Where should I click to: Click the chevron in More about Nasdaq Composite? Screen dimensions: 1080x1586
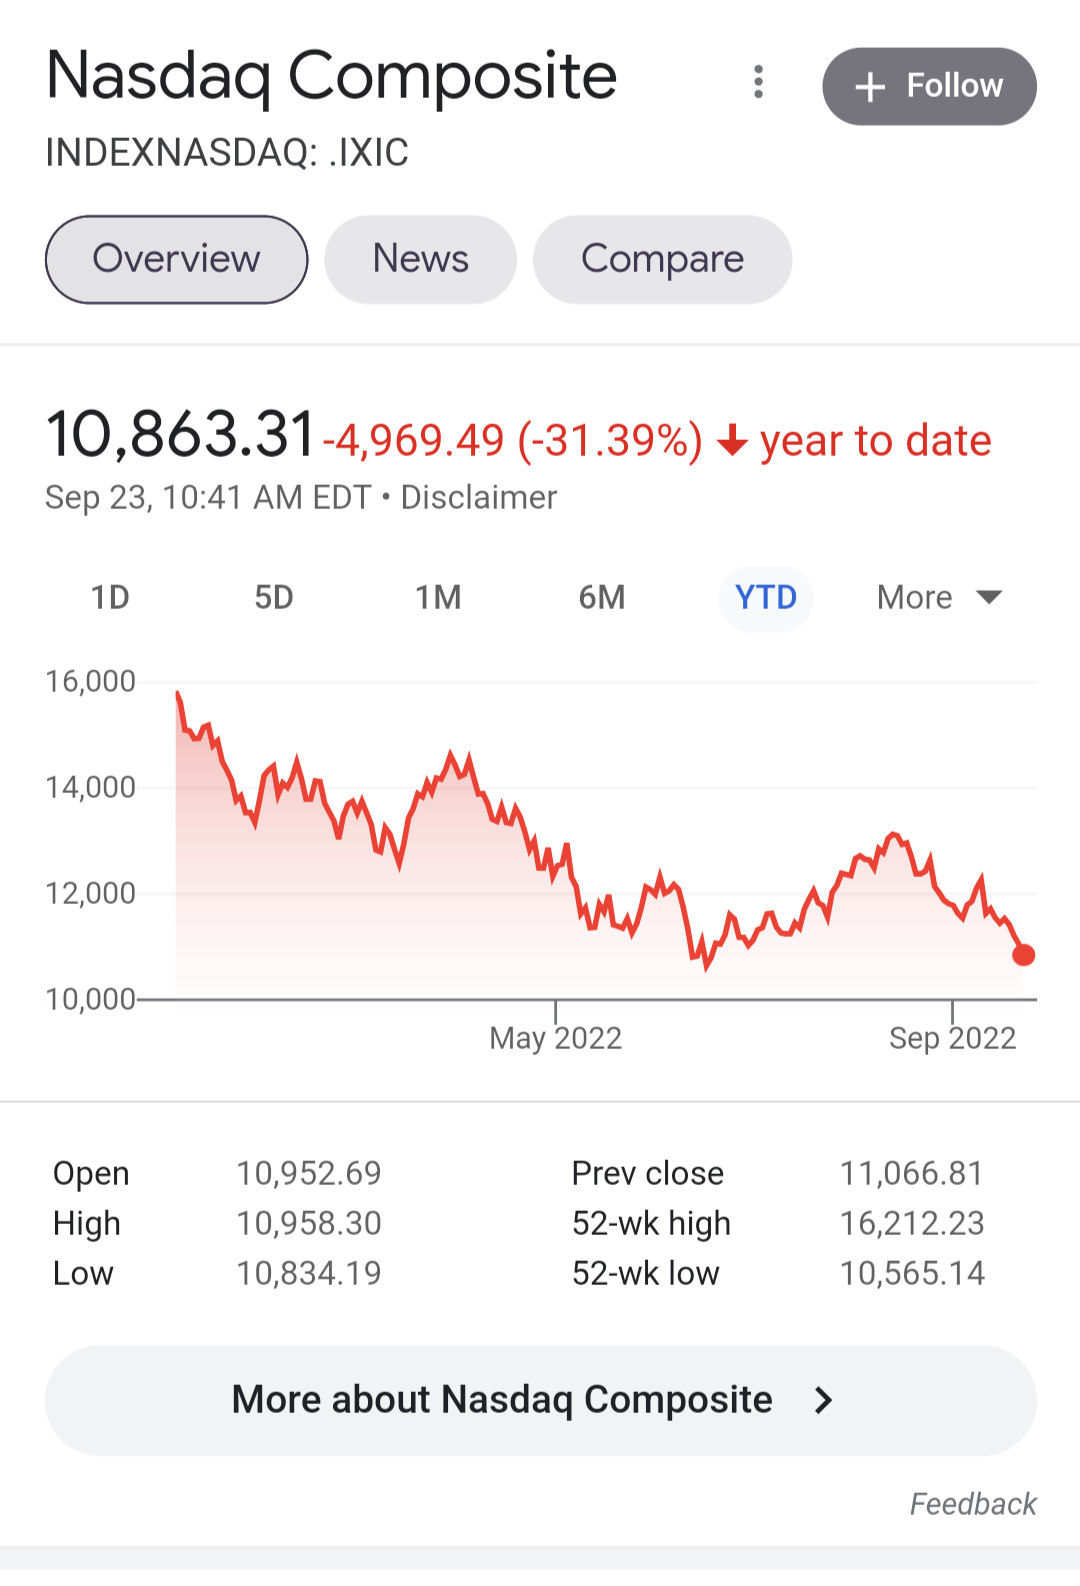(823, 1401)
